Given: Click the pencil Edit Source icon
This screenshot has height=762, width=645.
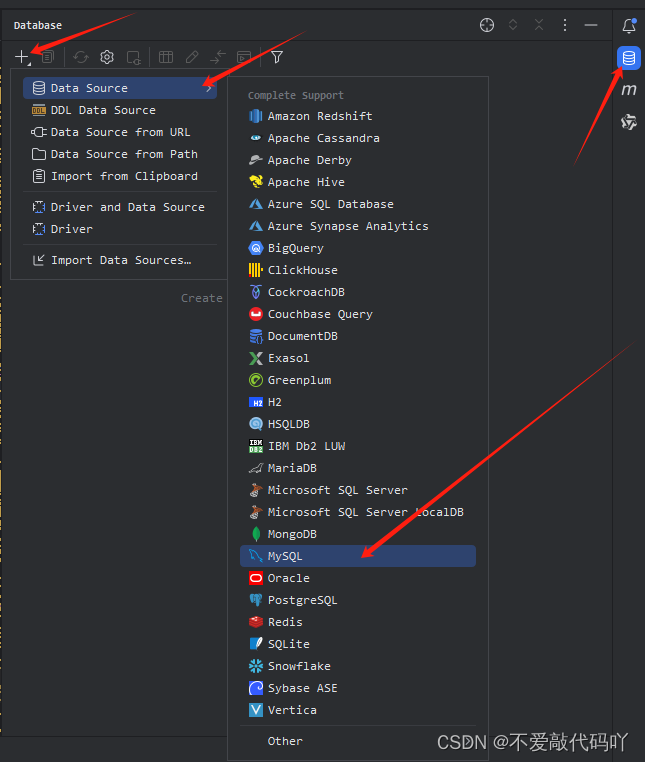Looking at the screenshot, I should click(x=192, y=57).
